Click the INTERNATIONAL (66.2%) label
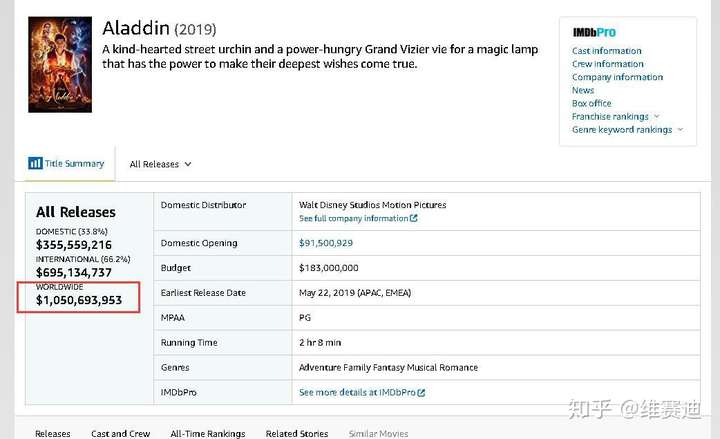The height and width of the screenshot is (439, 720). tap(83, 259)
